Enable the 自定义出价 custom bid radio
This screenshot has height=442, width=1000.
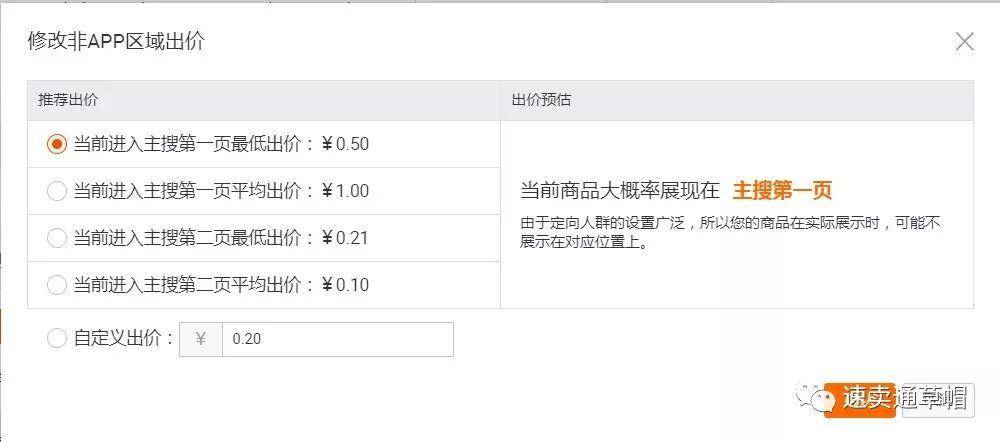57,339
